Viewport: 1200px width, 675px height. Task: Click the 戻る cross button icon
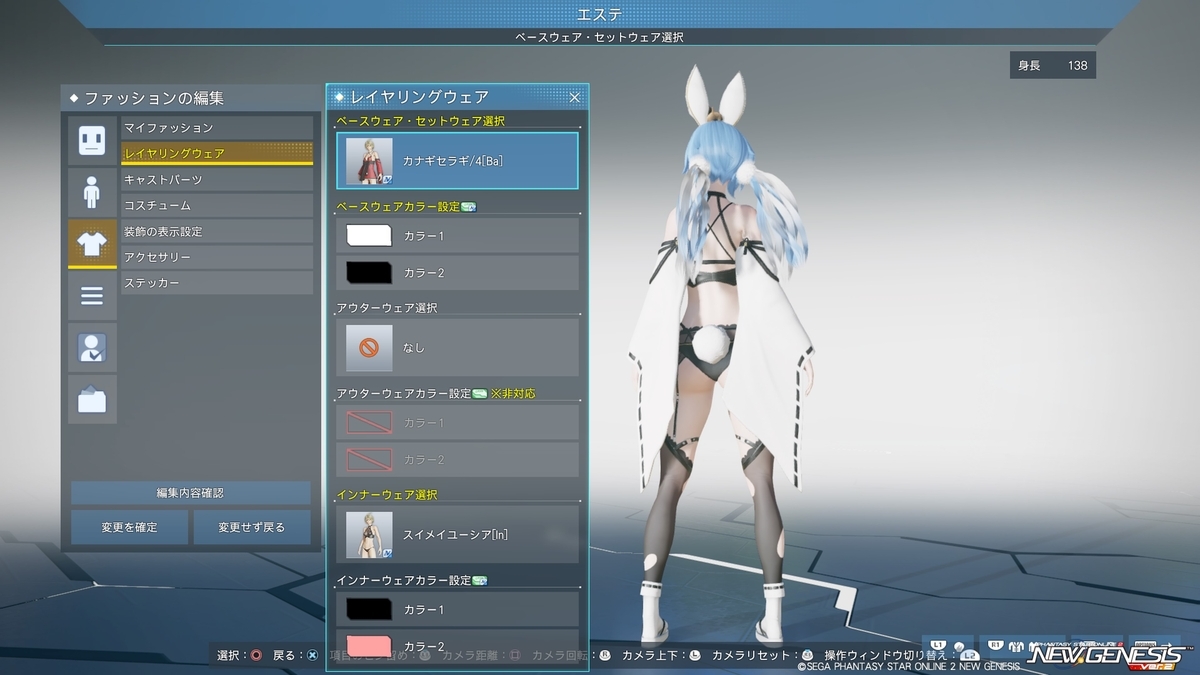click(313, 655)
